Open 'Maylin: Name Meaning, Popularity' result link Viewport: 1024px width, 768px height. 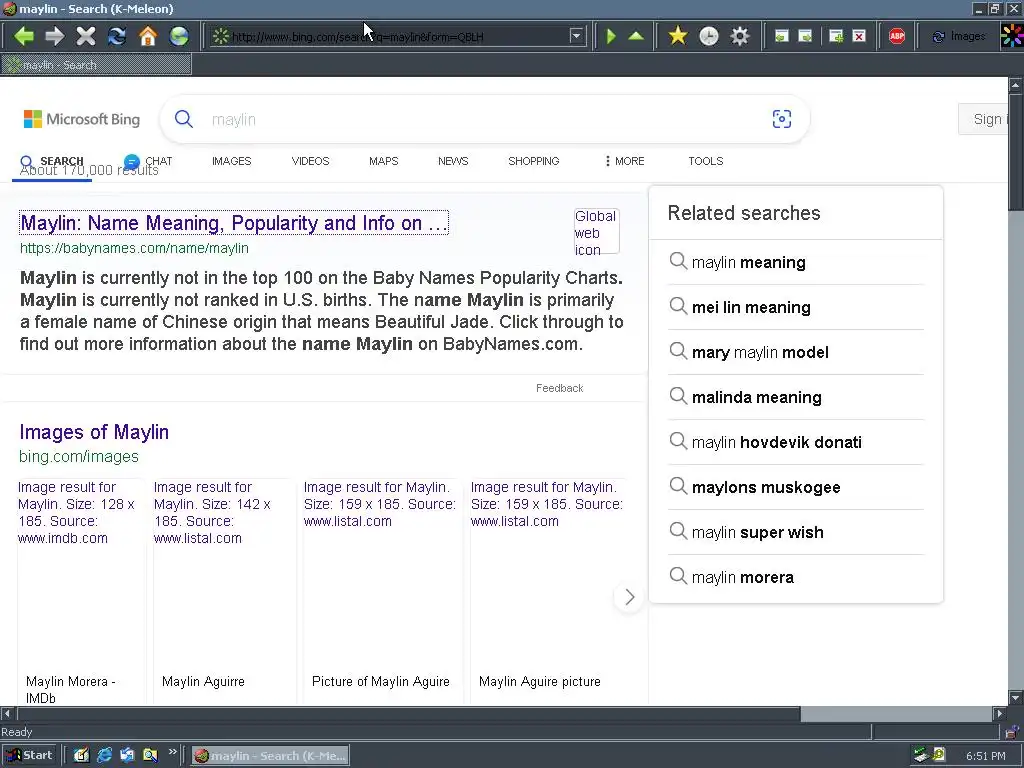click(234, 223)
